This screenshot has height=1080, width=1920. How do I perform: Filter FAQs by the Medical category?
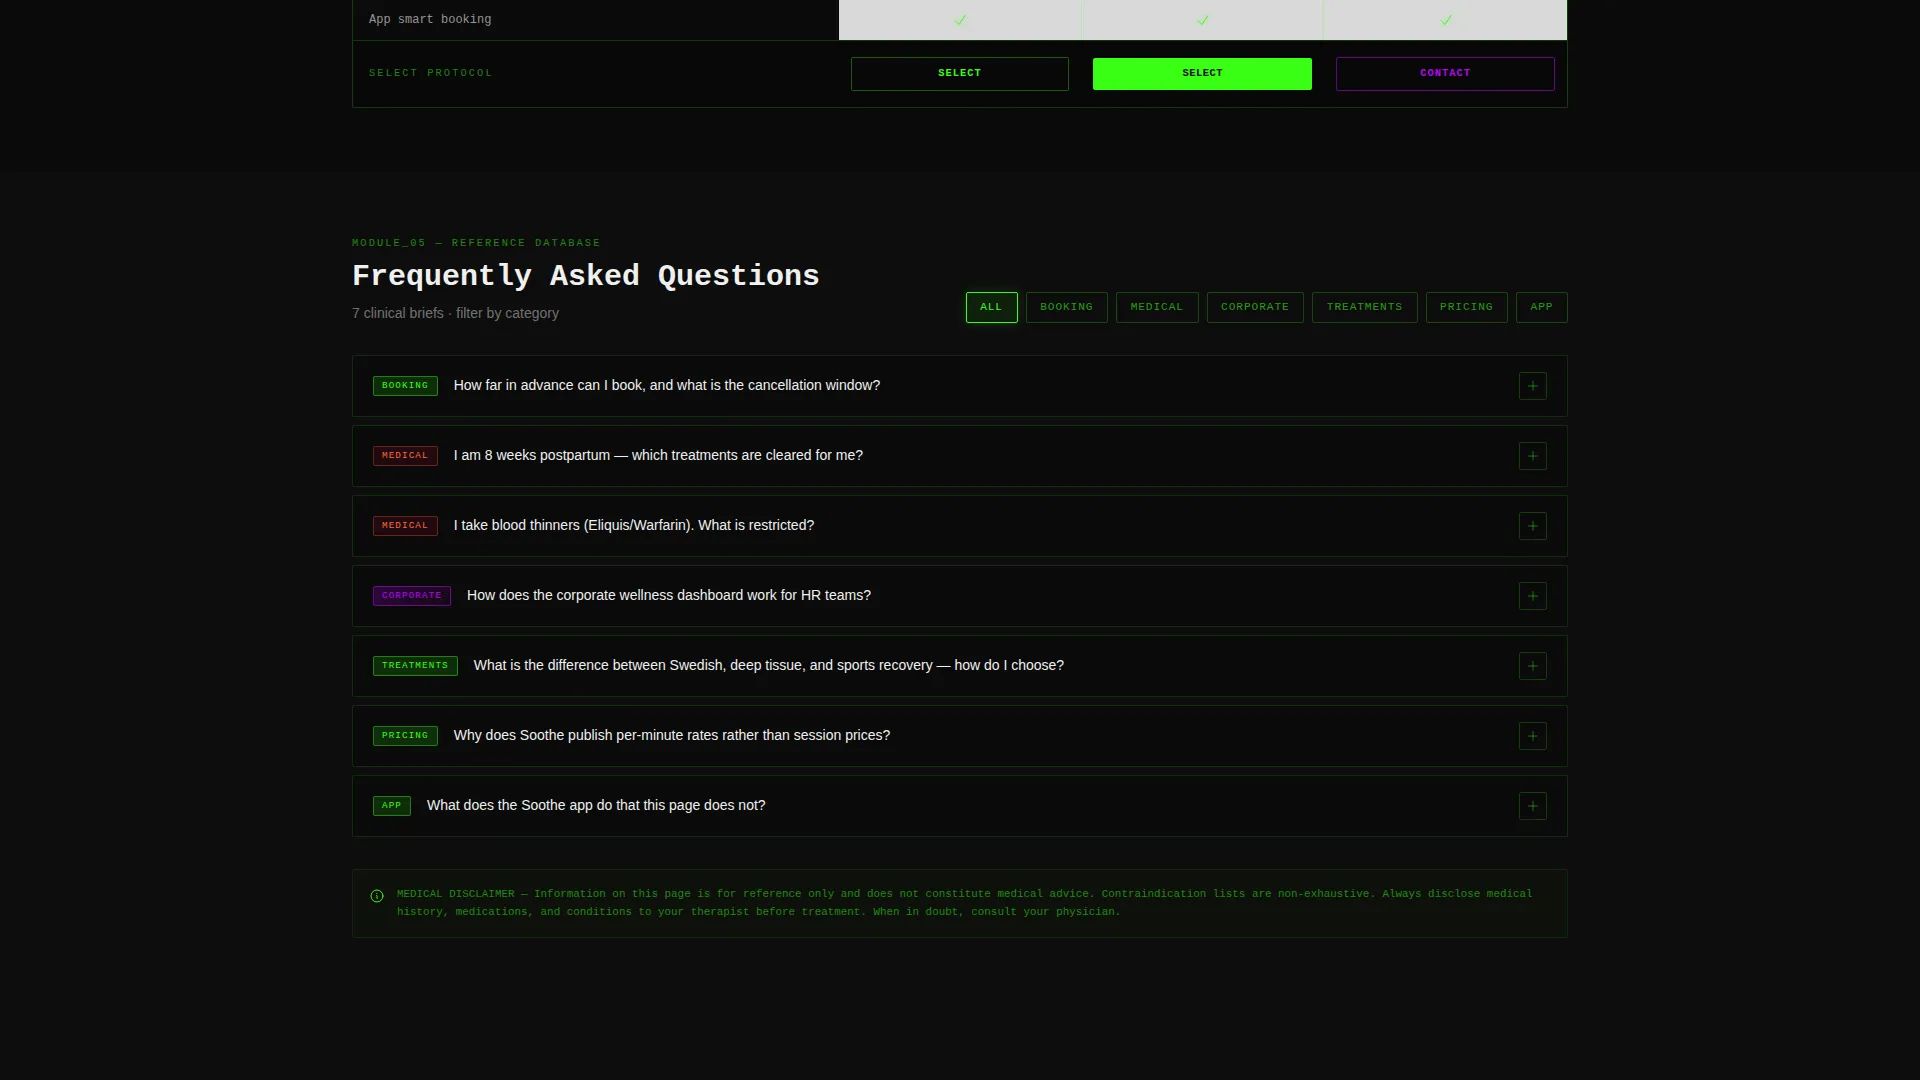1156,307
